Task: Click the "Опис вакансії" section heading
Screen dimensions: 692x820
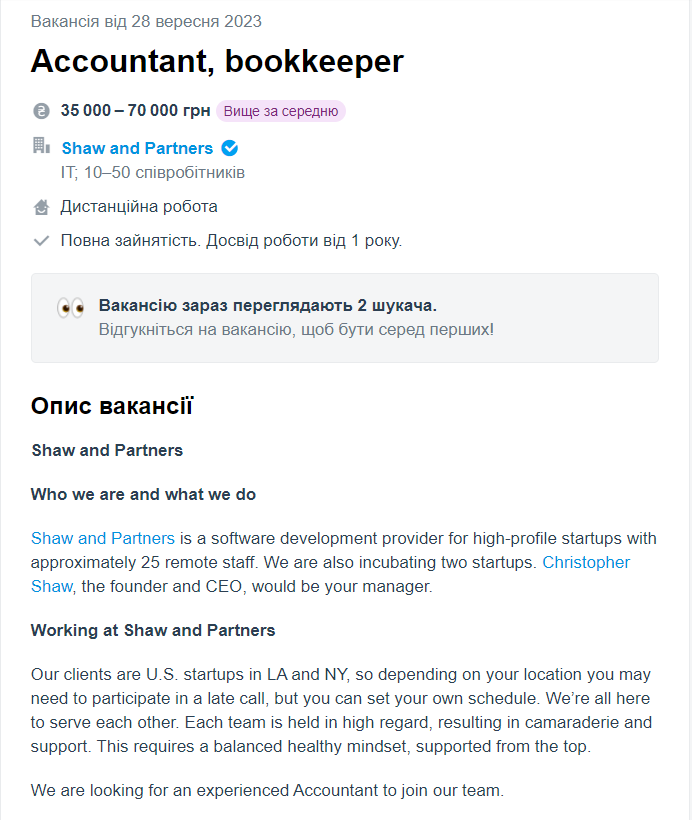Action: pos(112,406)
